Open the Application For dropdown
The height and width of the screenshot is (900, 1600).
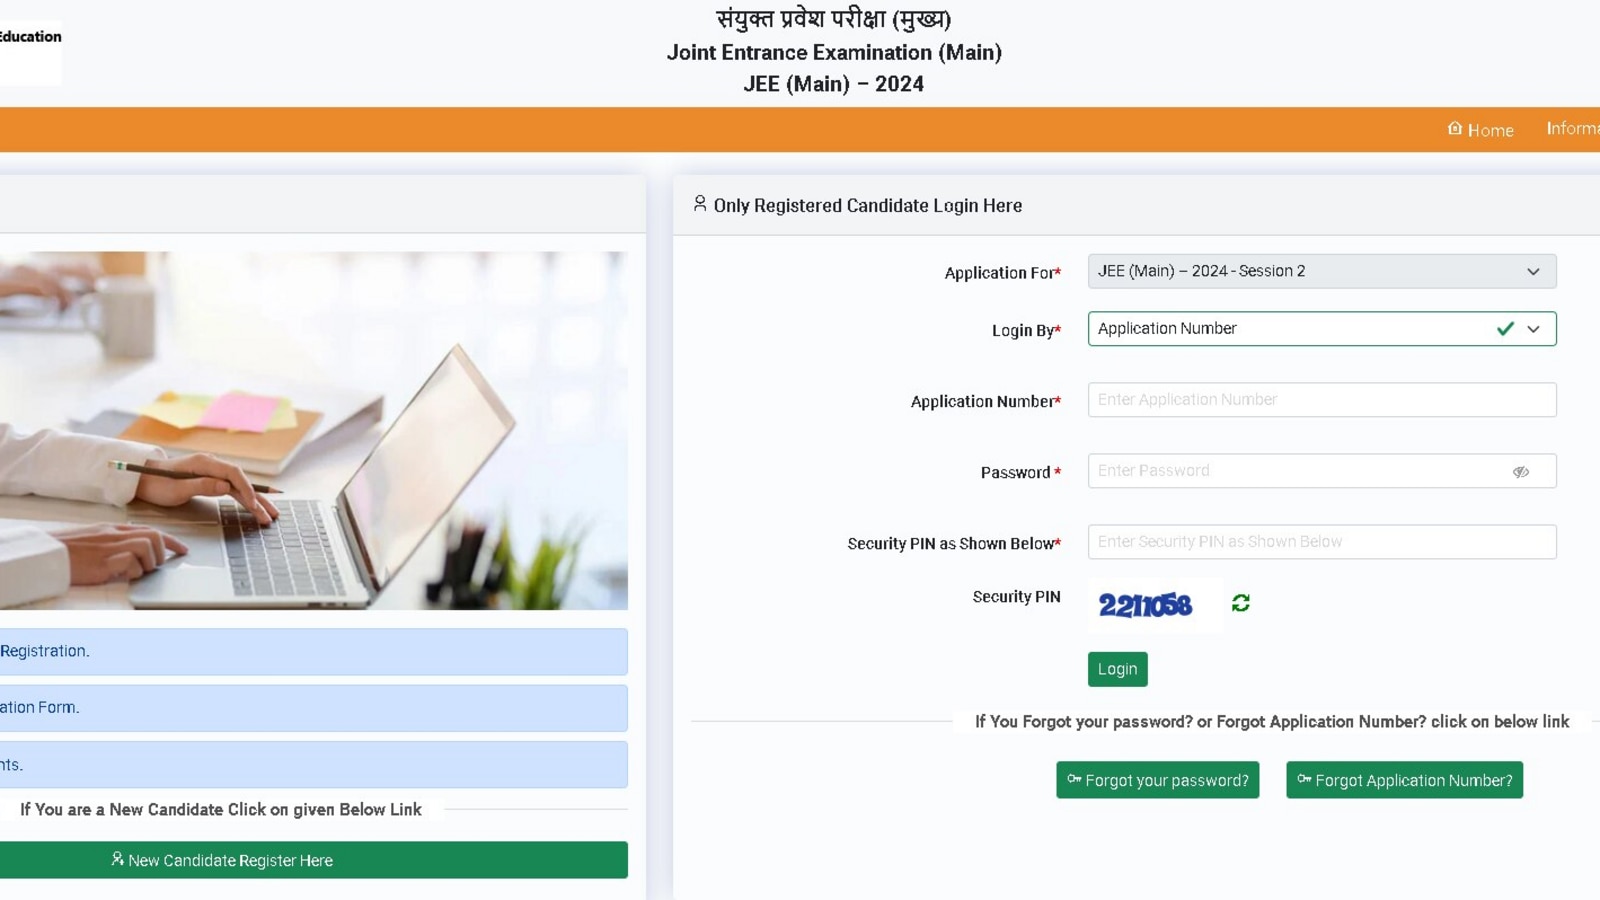coord(1322,271)
